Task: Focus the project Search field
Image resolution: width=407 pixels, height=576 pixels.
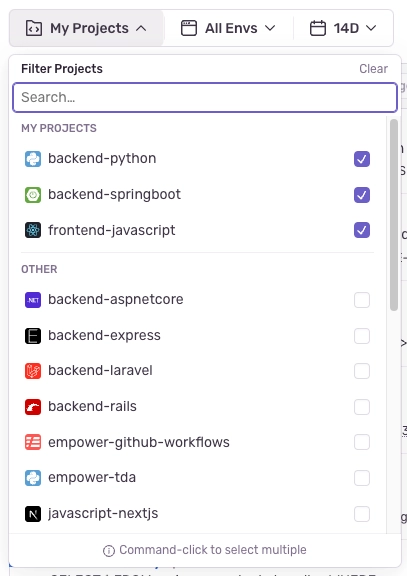Action: (x=205, y=97)
